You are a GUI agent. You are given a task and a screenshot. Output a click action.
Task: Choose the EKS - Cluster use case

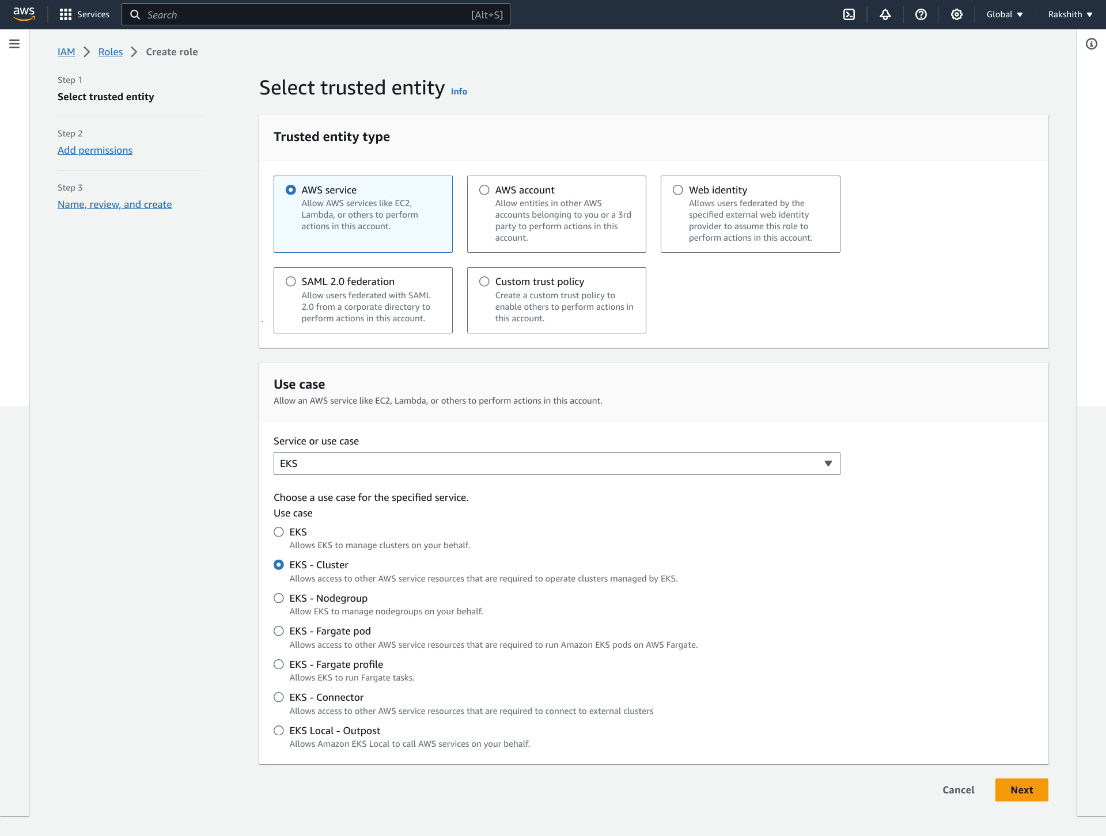coord(279,564)
